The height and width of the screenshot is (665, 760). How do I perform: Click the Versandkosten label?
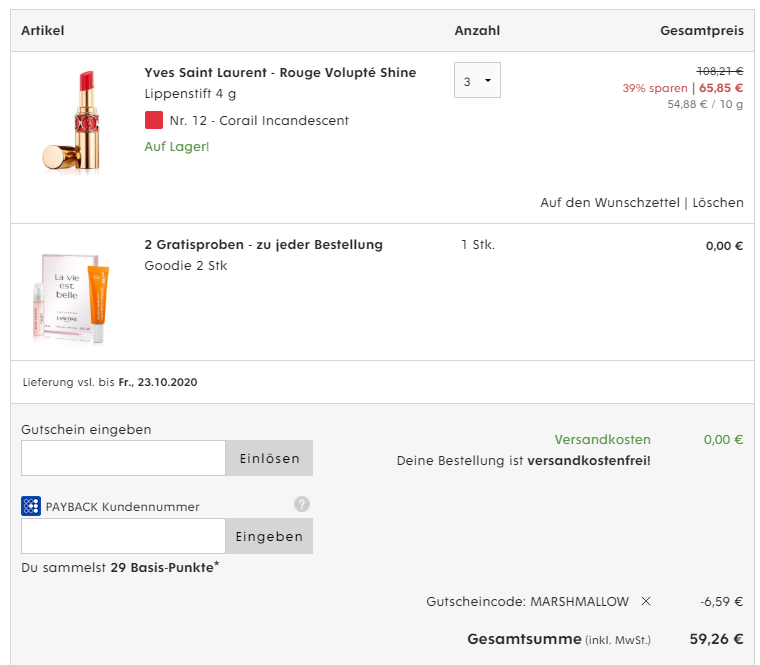[602, 440]
